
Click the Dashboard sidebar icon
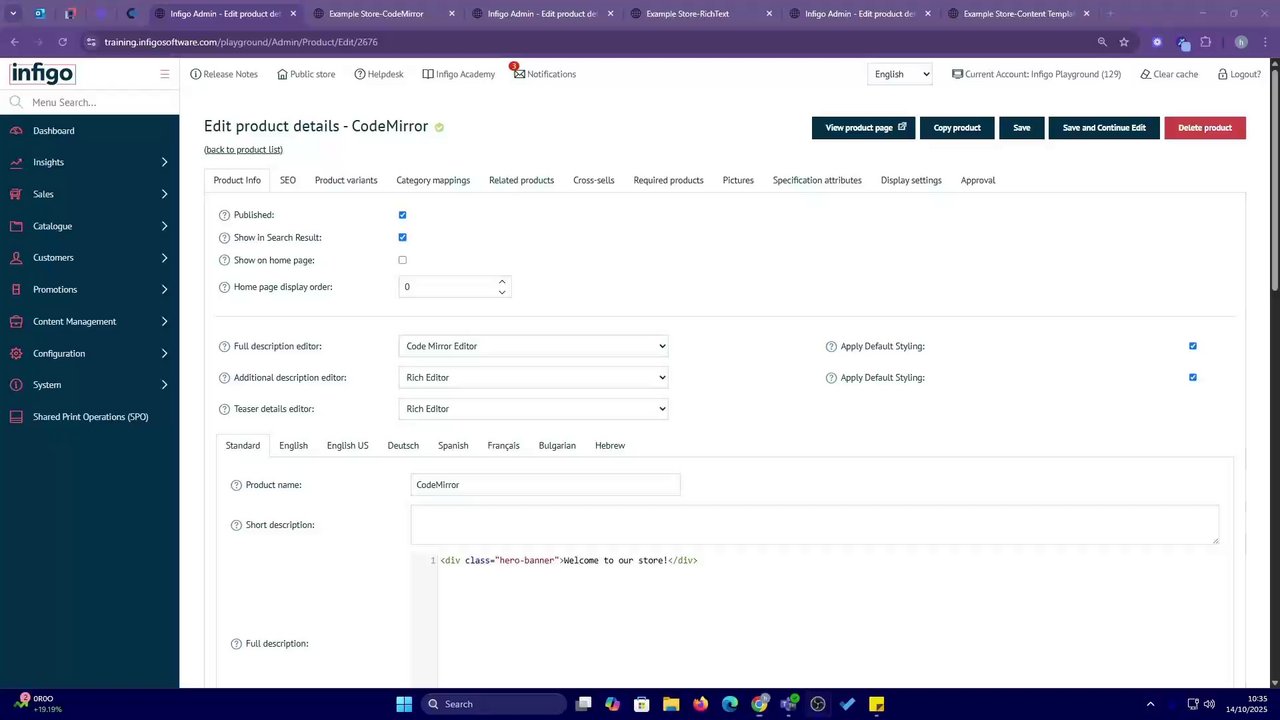(x=16, y=131)
